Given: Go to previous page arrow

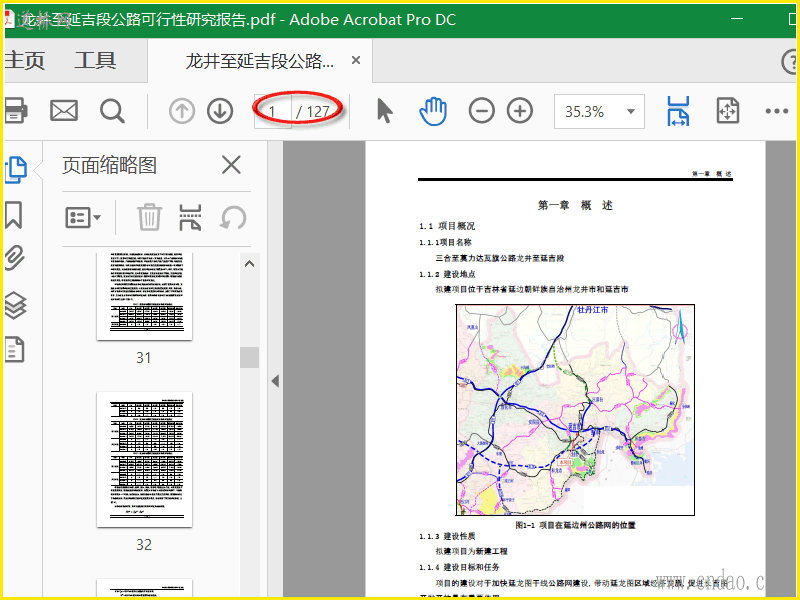Looking at the screenshot, I should (182, 111).
